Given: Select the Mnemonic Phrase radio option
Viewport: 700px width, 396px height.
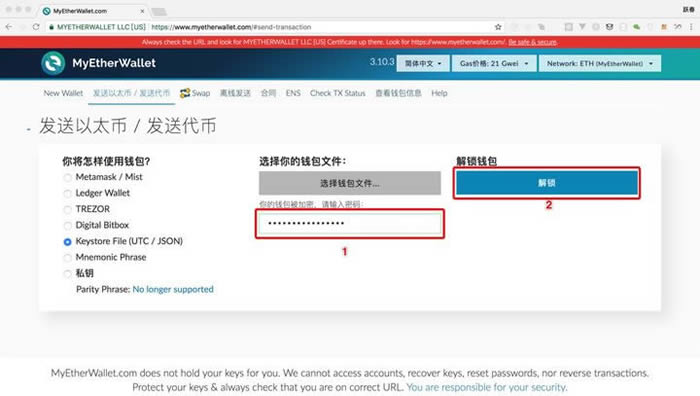Looking at the screenshot, I should 67,258.
